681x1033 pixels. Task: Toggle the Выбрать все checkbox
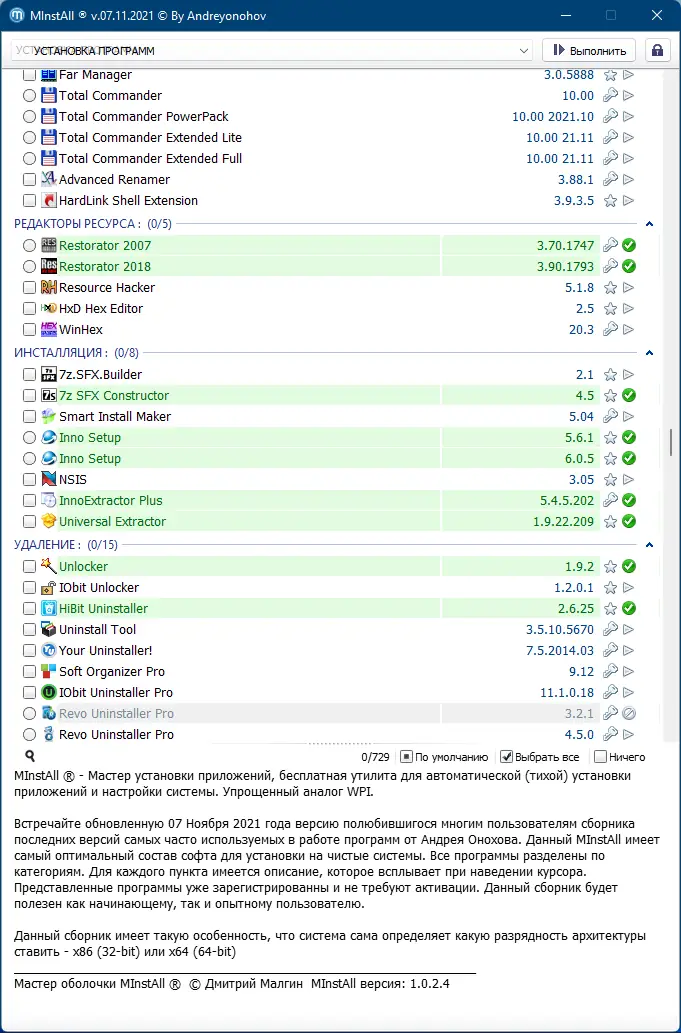click(x=507, y=757)
